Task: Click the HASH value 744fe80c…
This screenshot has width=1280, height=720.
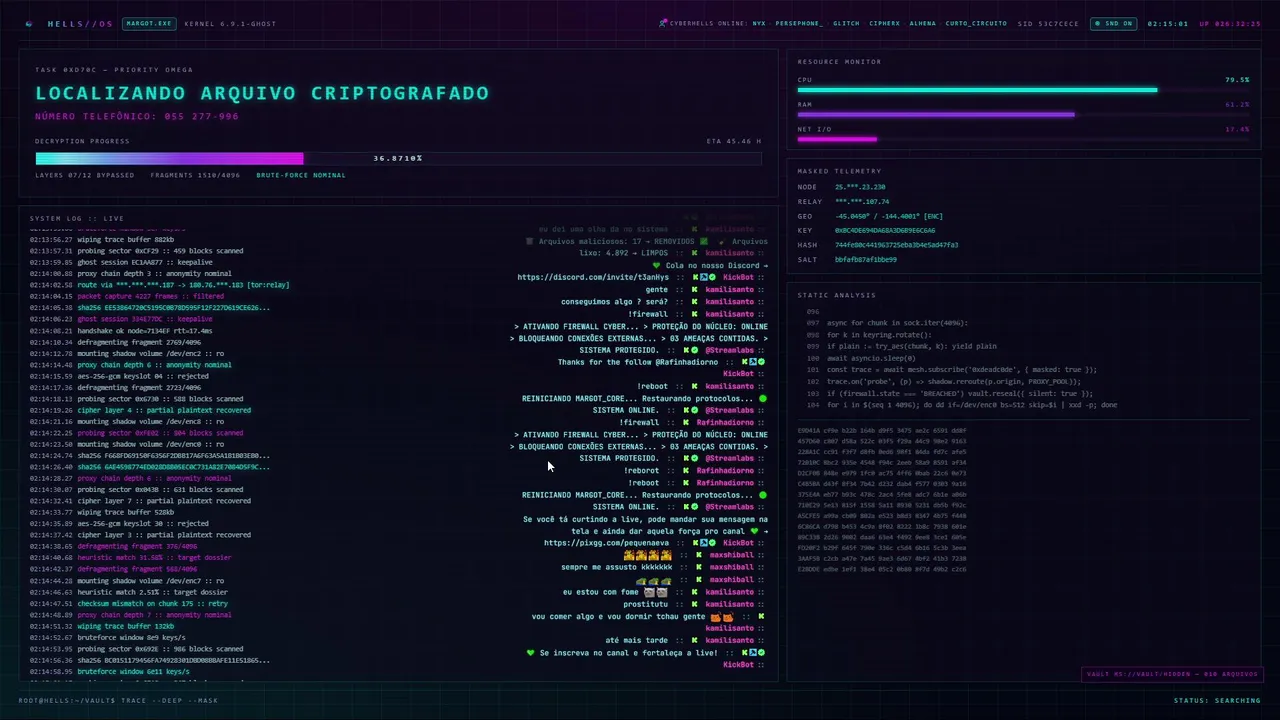Action: click(896, 245)
